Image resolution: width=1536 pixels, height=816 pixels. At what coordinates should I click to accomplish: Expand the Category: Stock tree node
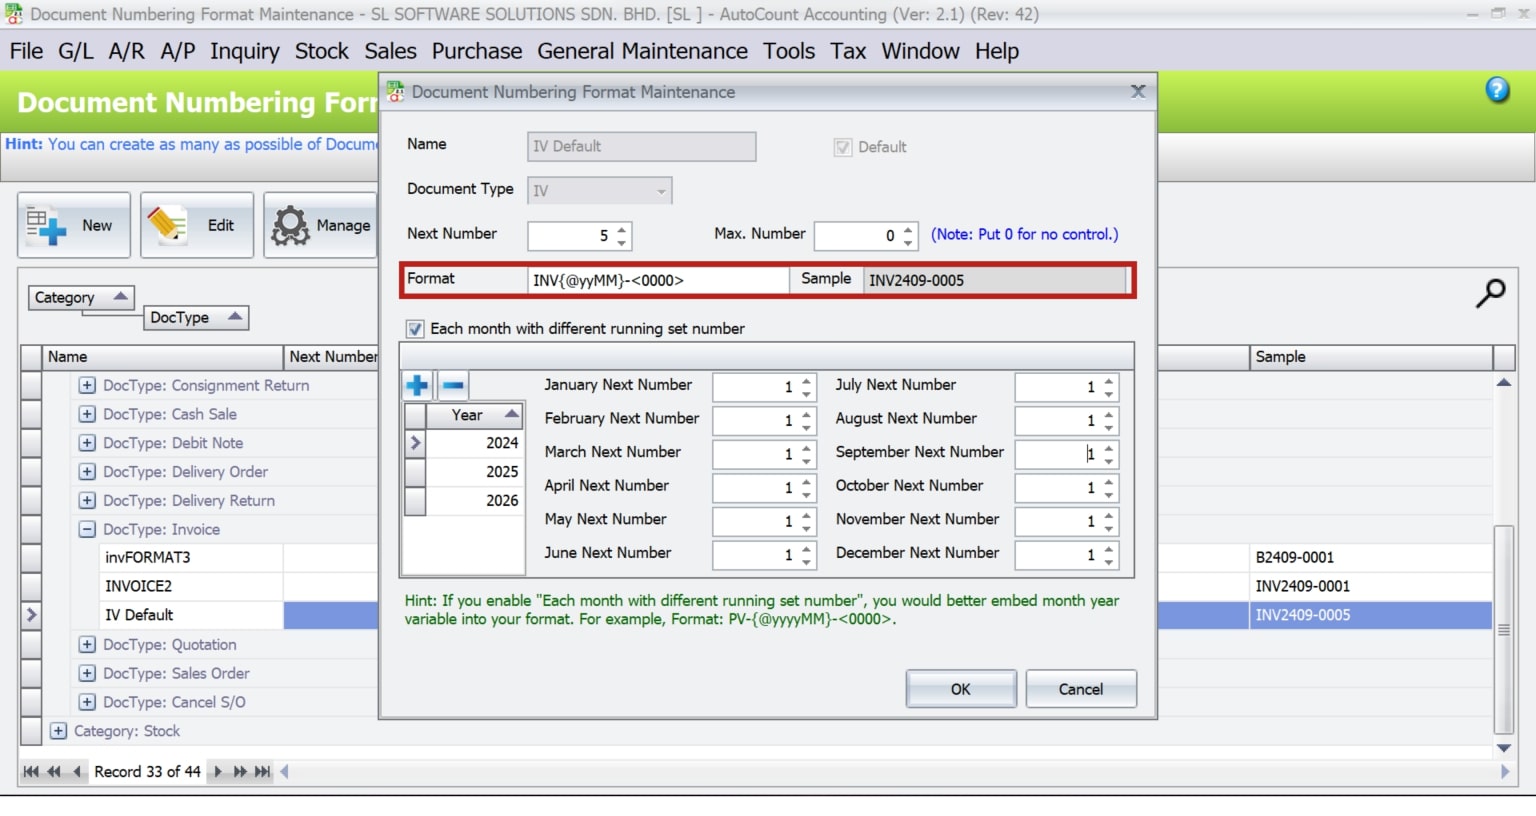[x=58, y=731]
